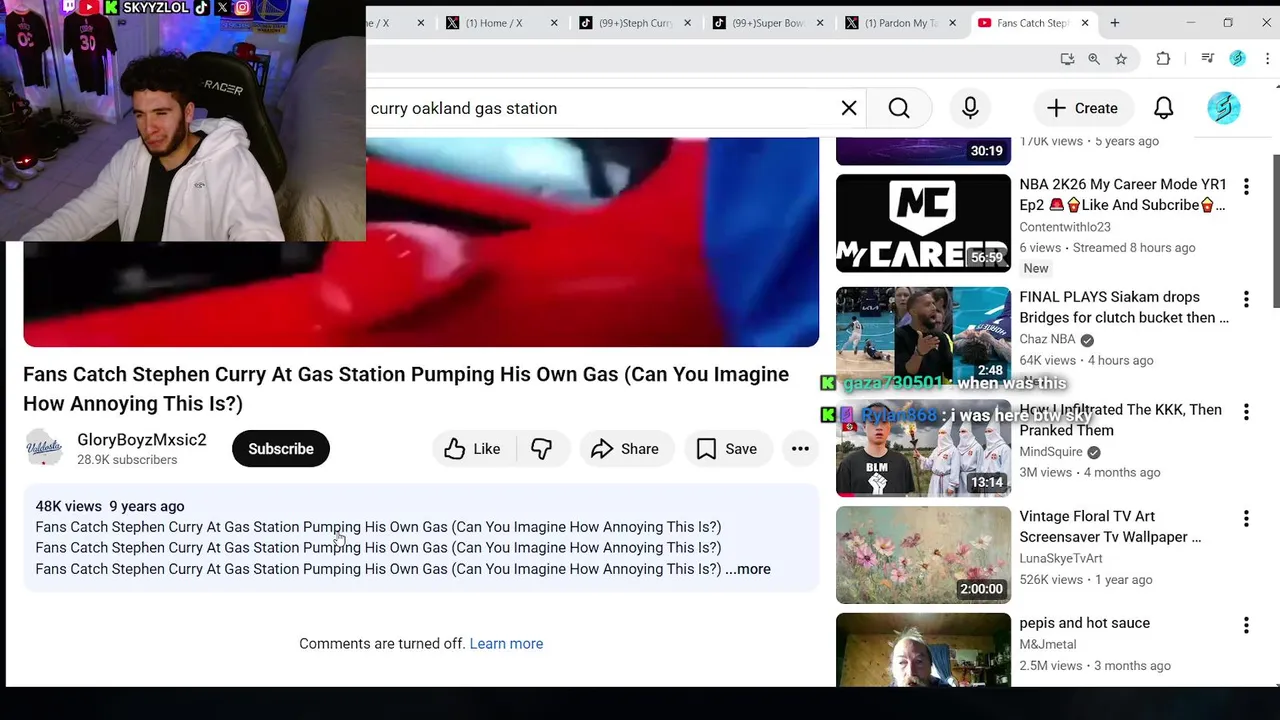Screen dimensions: 1280x720
Task: Open the more actions menu beside Save
Action: (800, 449)
